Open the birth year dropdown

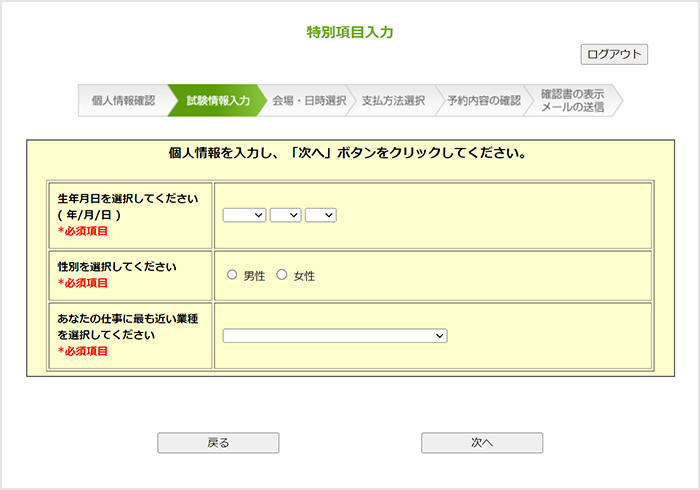pyautogui.click(x=244, y=215)
